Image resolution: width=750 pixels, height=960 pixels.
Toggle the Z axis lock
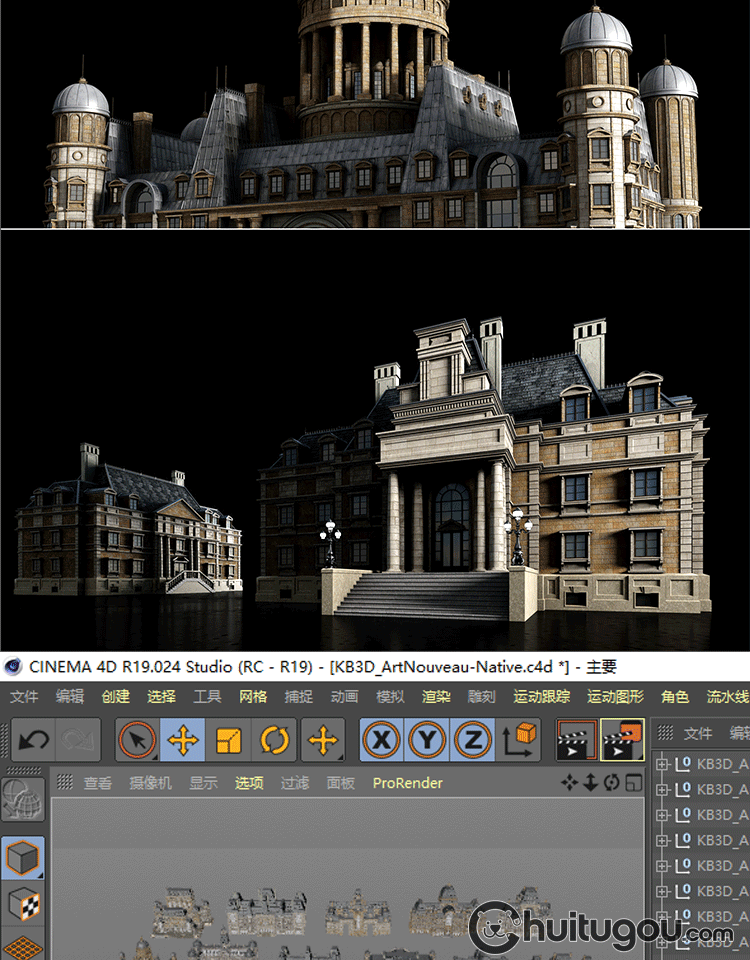(x=472, y=741)
